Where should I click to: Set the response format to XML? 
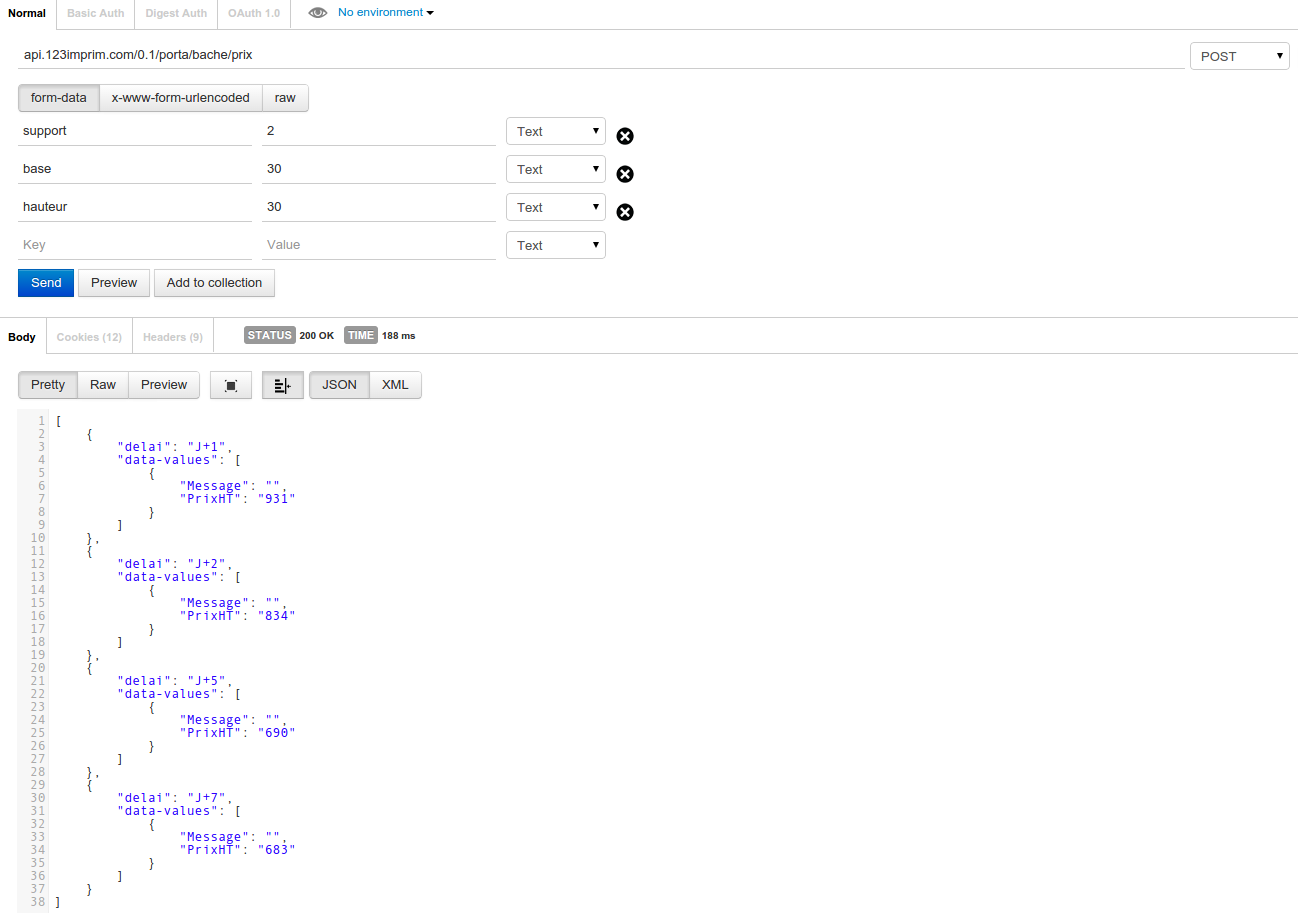tap(395, 385)
